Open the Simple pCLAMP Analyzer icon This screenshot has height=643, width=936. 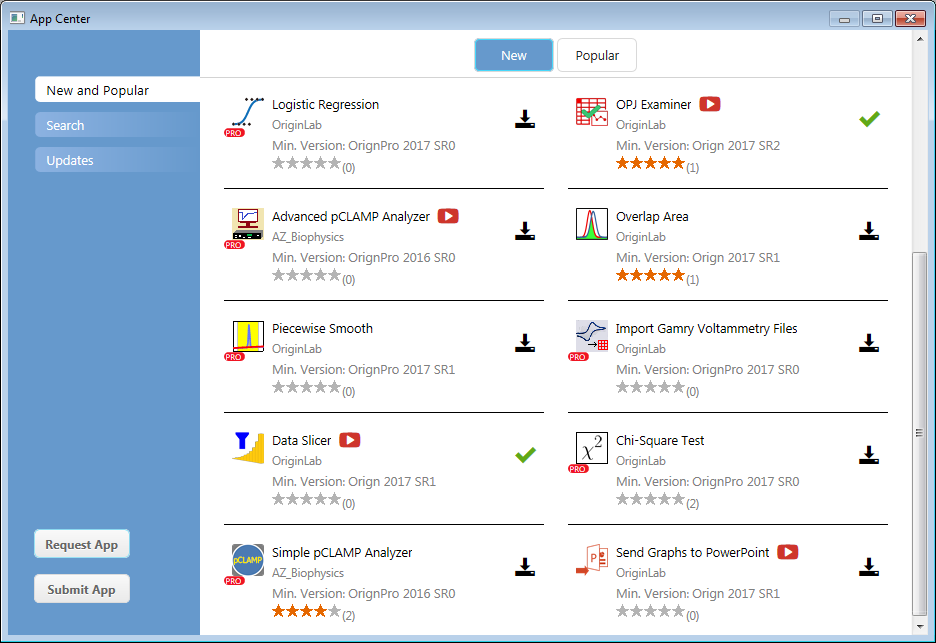click(x=248, y=560)
